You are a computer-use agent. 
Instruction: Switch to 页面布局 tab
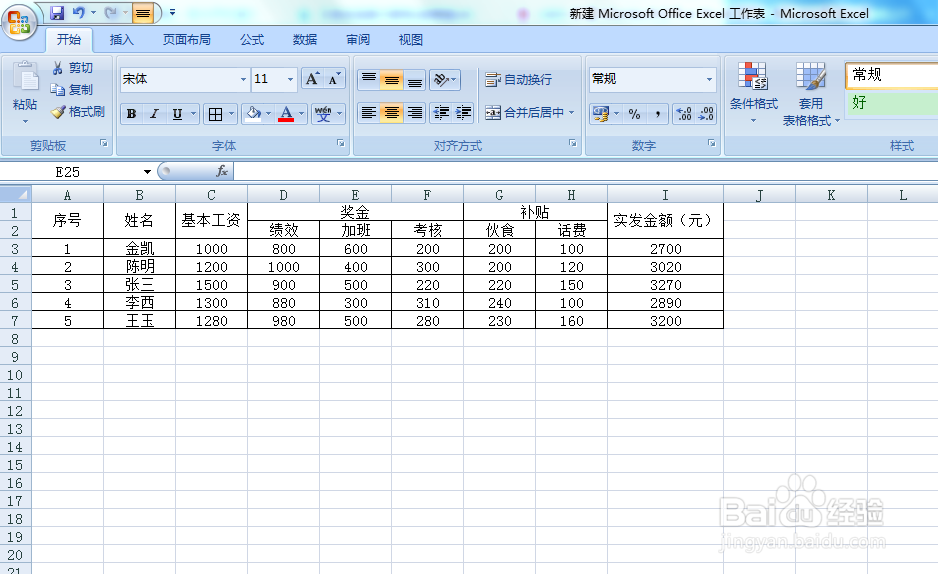coord(187,39)
